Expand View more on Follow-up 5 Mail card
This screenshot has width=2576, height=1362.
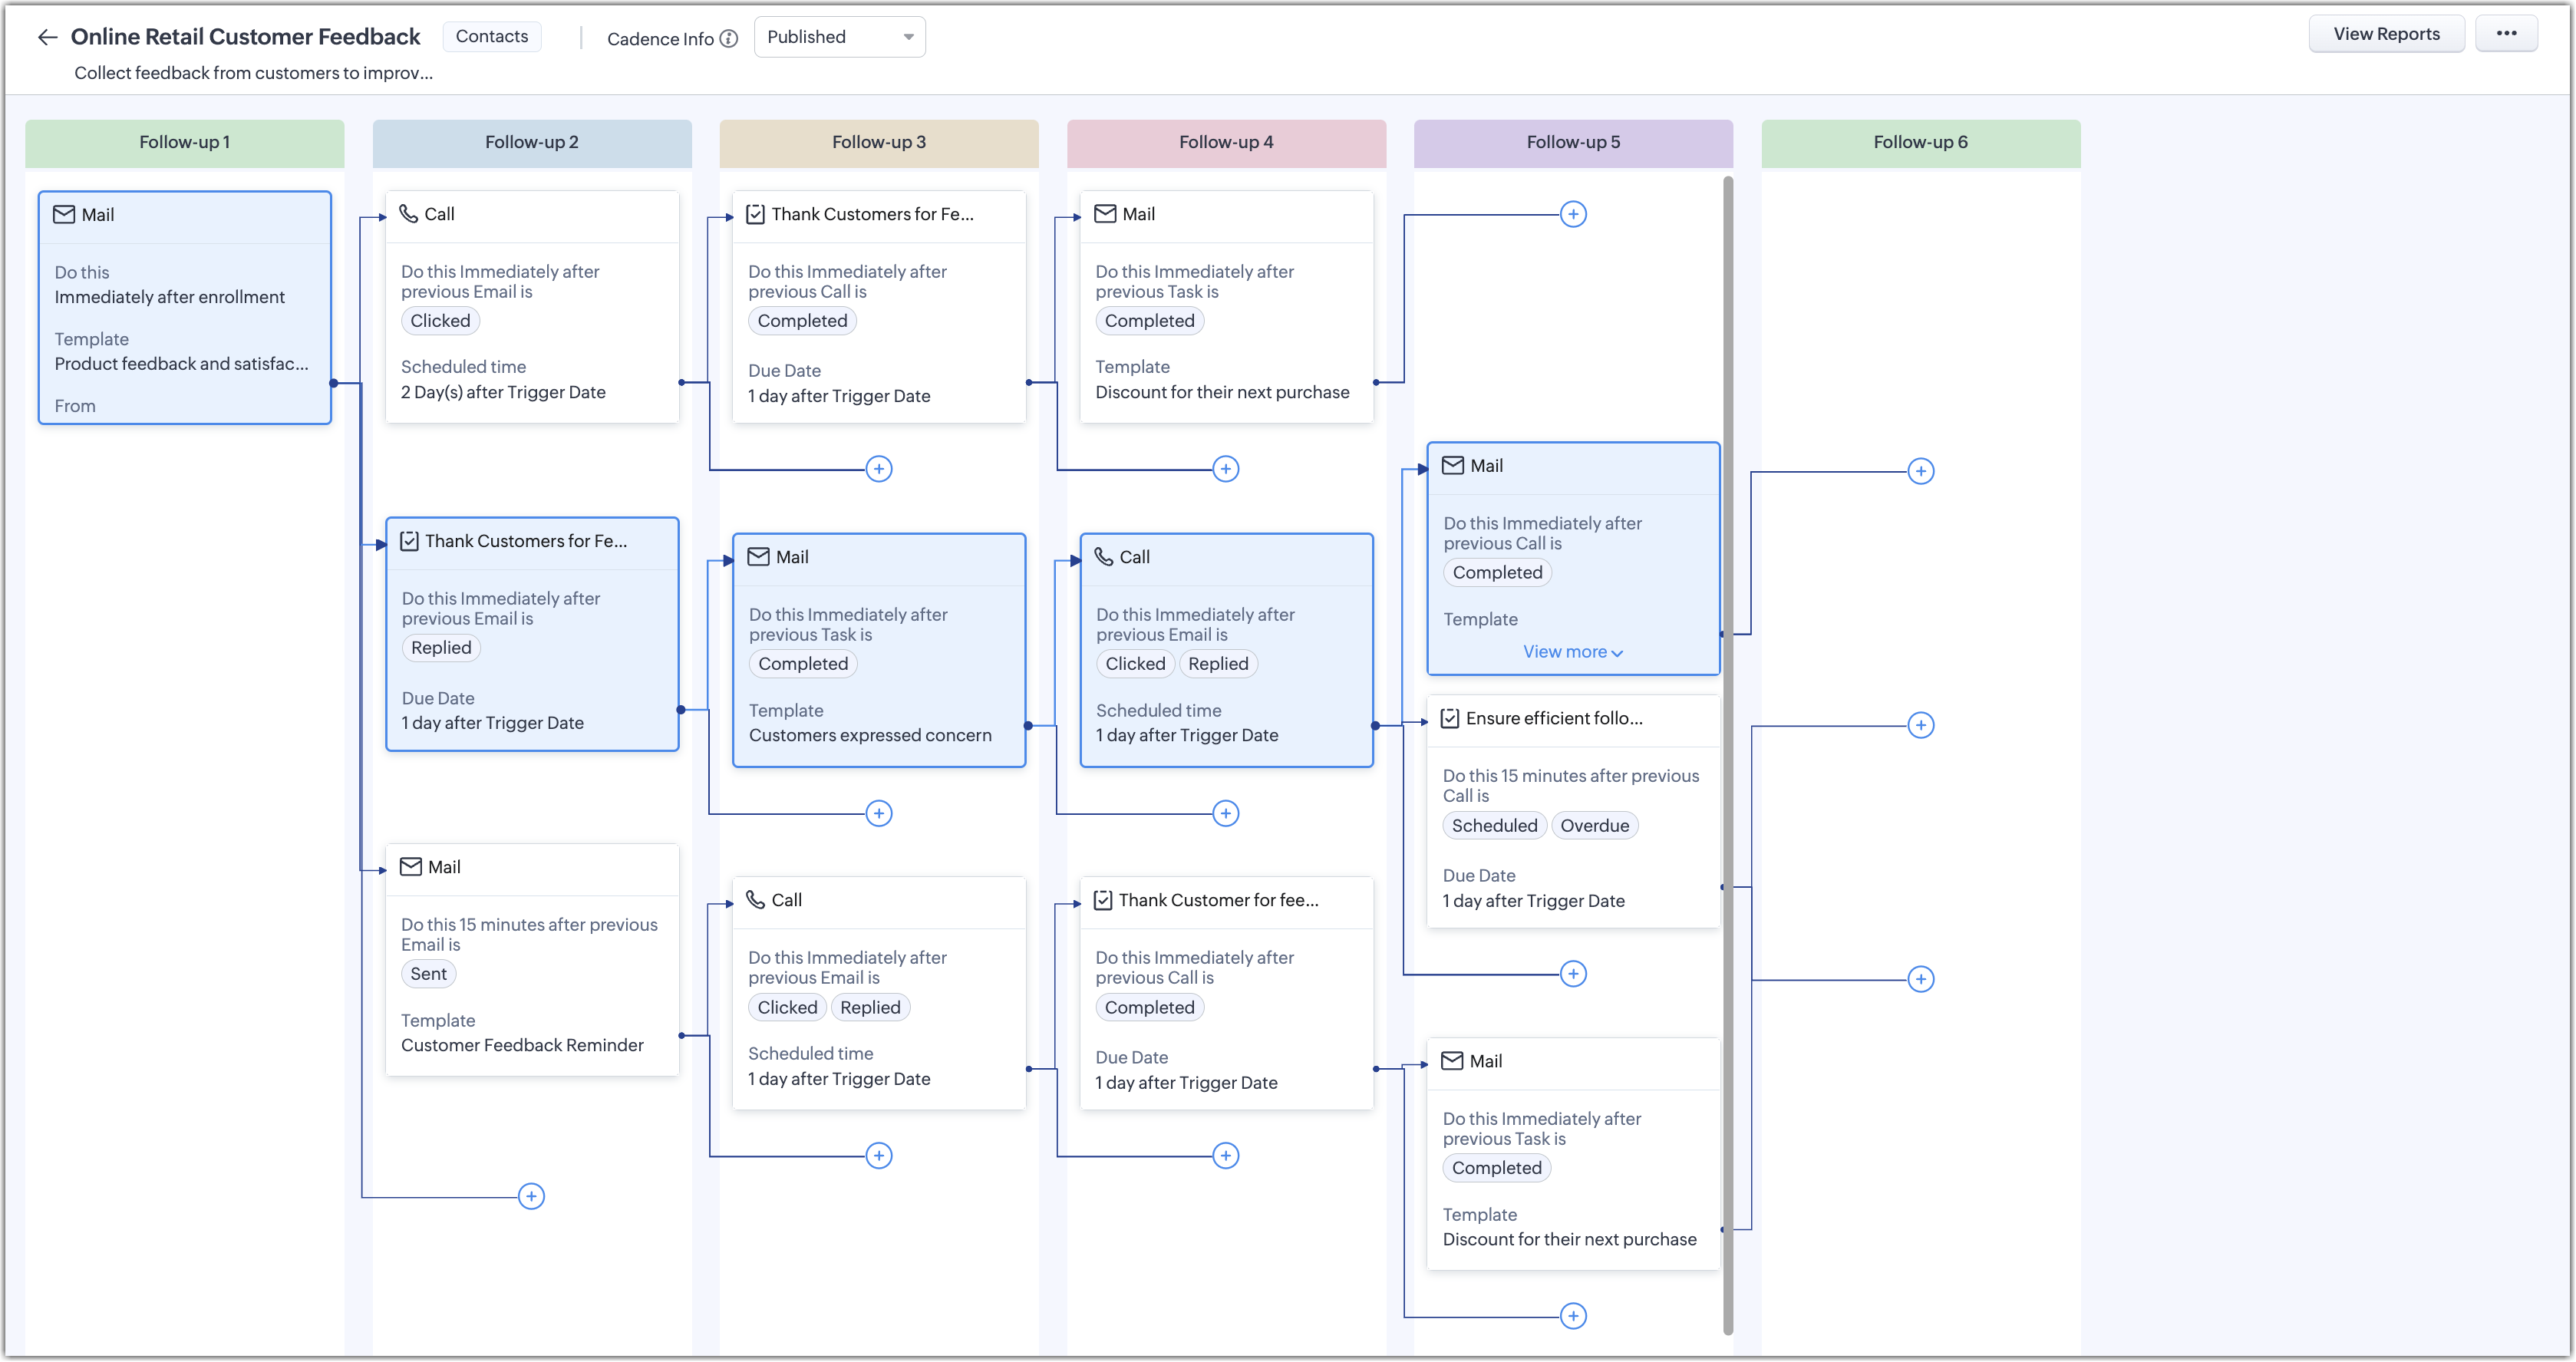pos(1572,652)
